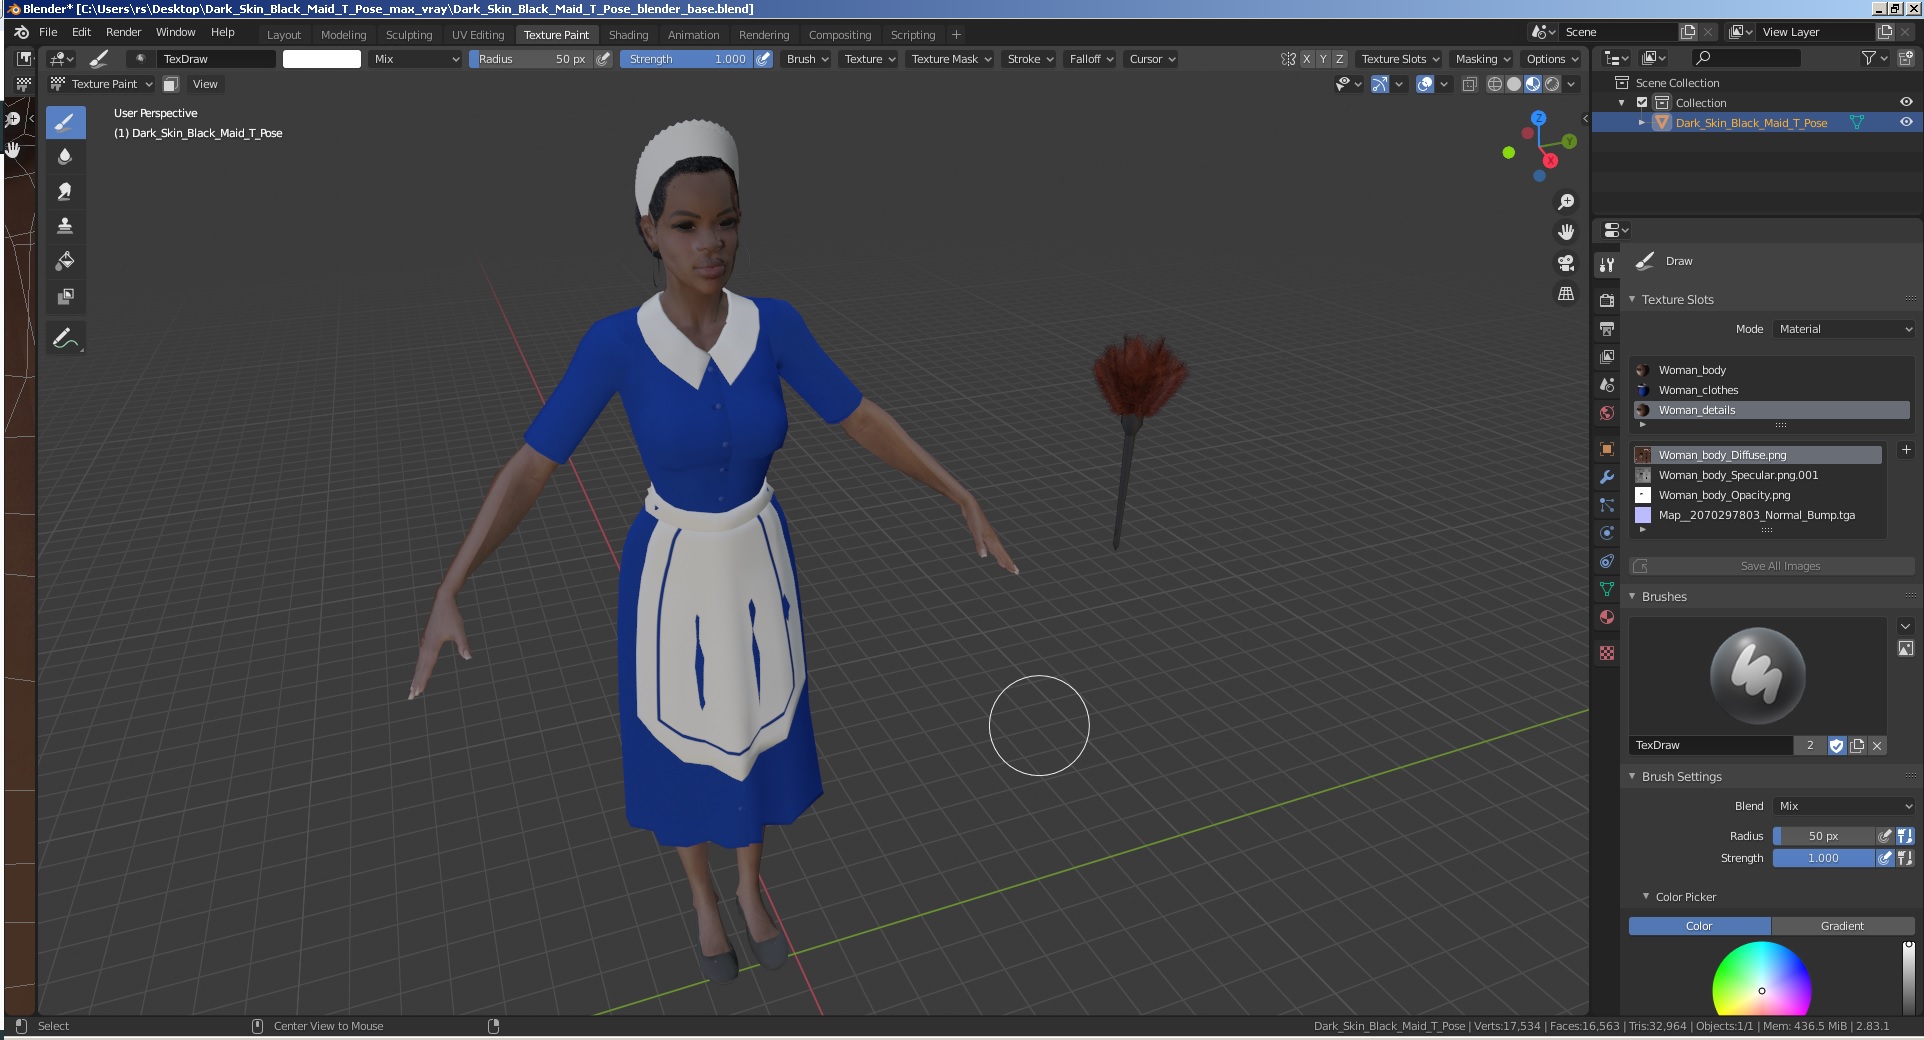
Task: Toggle camera view gizmo icon
Action: [x=1566, y=263]
